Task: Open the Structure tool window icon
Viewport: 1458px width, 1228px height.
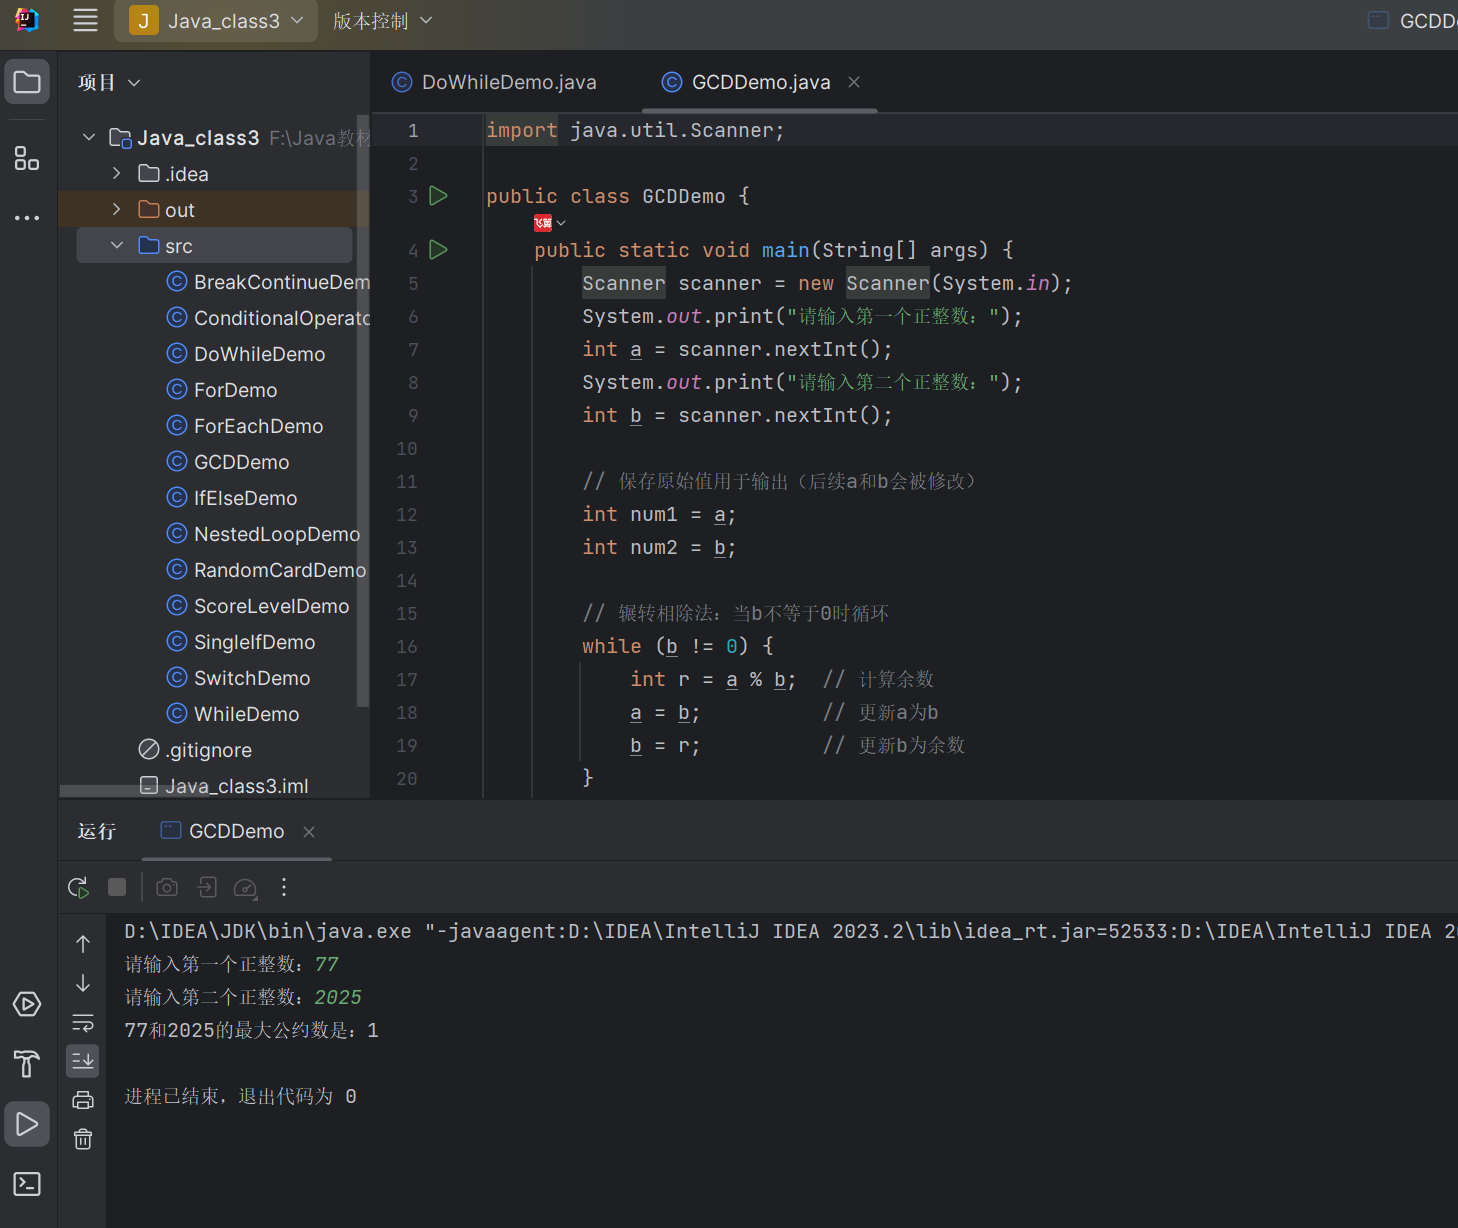Action: [x=27, y=158]
